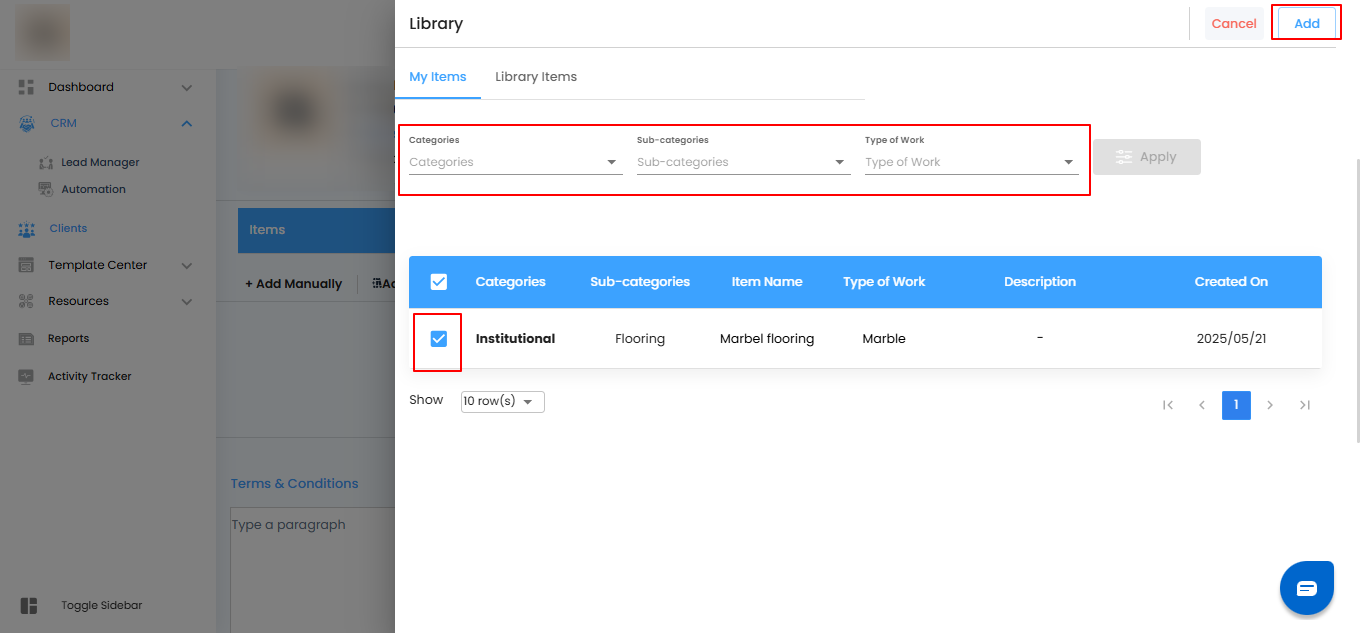This screenshot has width=1366, height=633.
Task: Expand the Resources chevron
Action: [187, 302]
